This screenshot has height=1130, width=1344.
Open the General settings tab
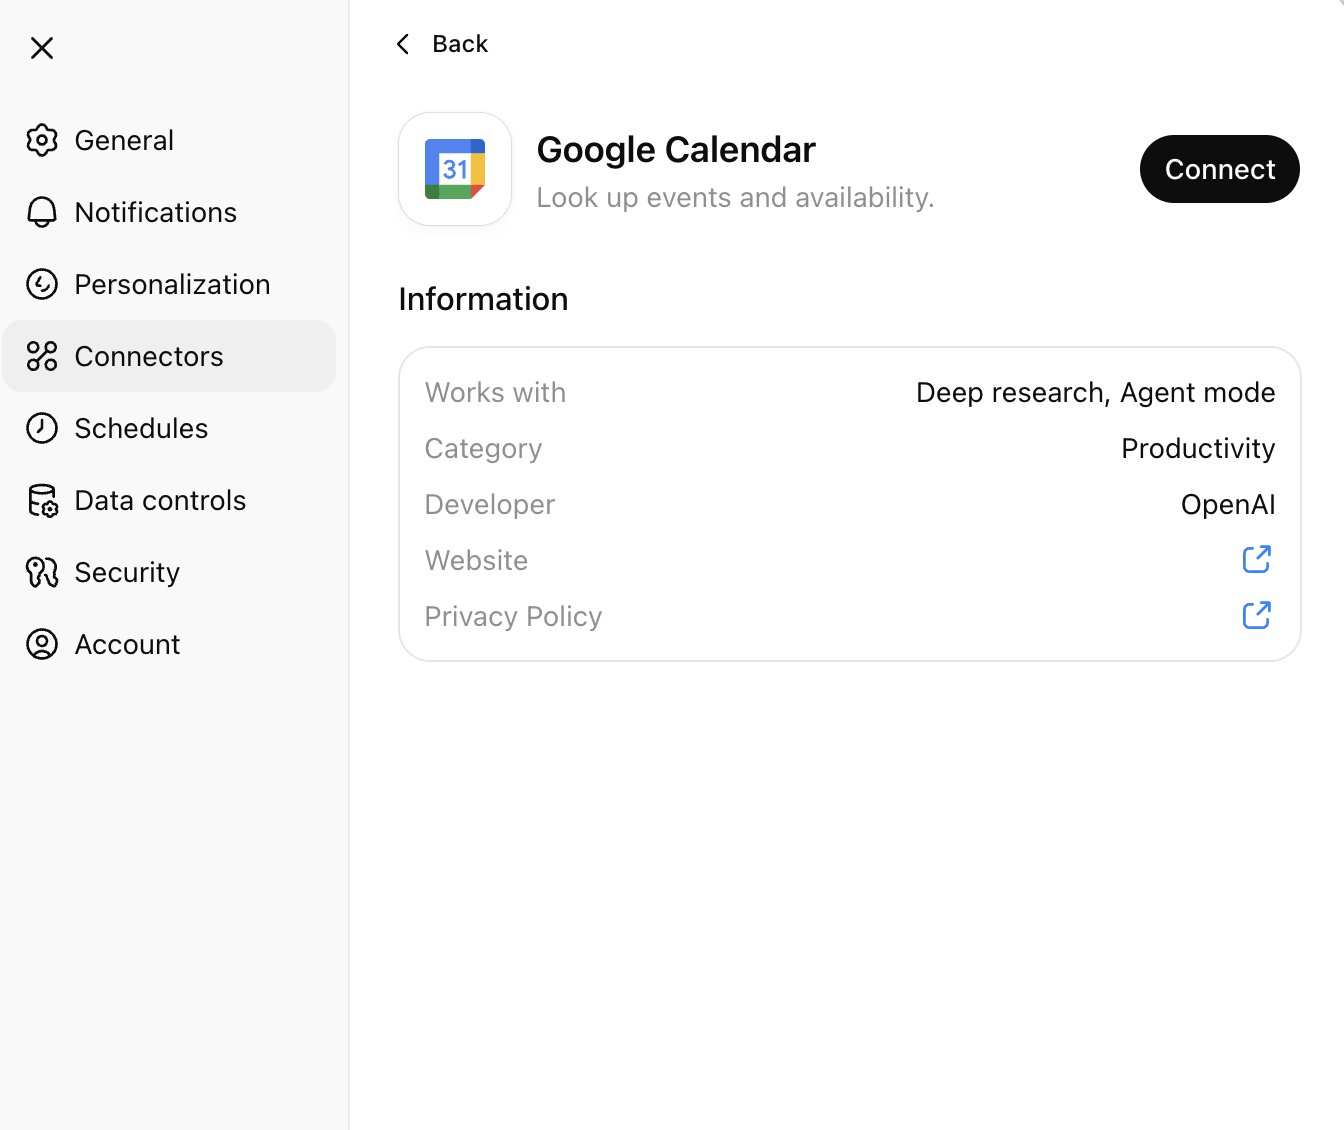point(124,140)
